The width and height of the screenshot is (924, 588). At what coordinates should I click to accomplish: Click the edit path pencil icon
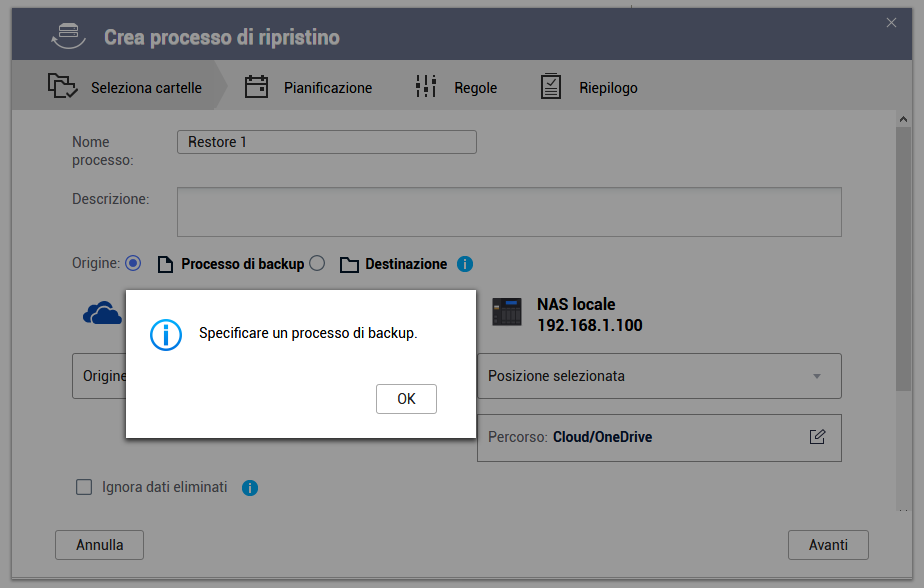(817, 437)
